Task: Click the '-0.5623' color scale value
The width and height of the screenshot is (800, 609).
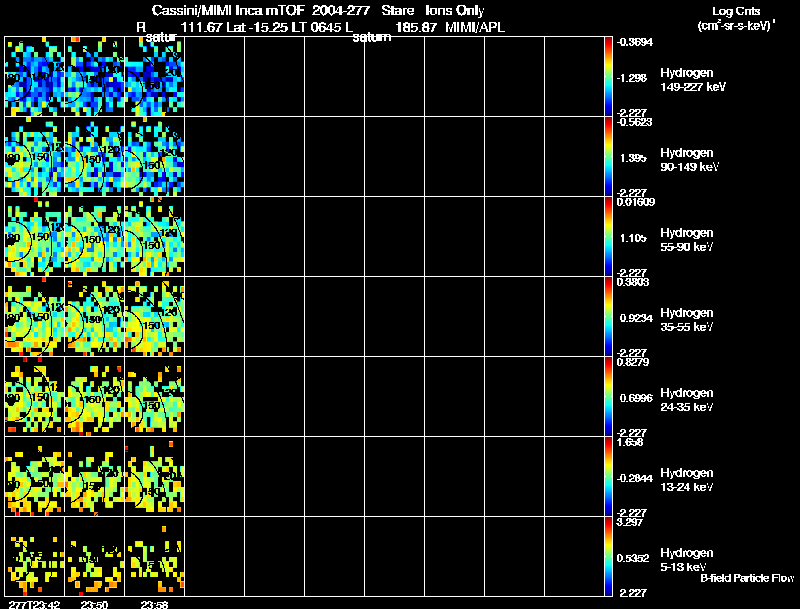Action: (x=634, y=122)
